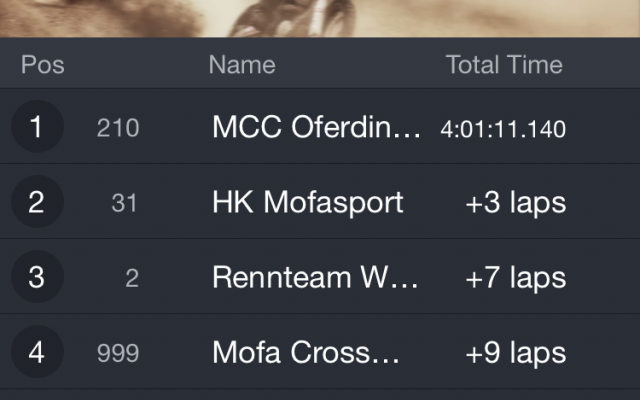640x400 pixels.
Task: Click the position 1 circle badge
Action: 37,126
